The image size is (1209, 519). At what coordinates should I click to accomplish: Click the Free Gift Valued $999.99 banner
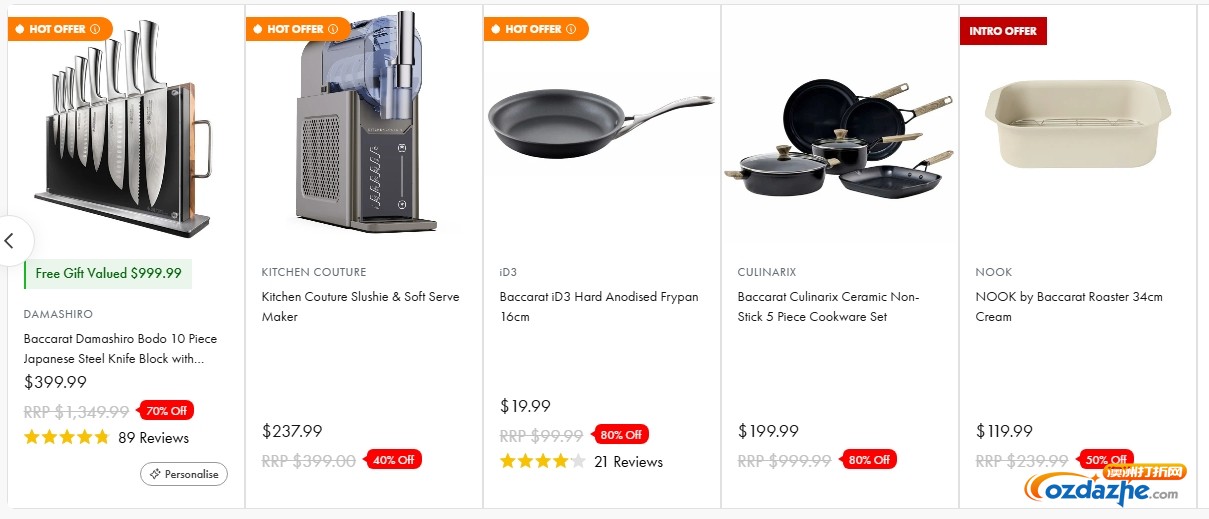pyautogui.click(x=108, y=274)
